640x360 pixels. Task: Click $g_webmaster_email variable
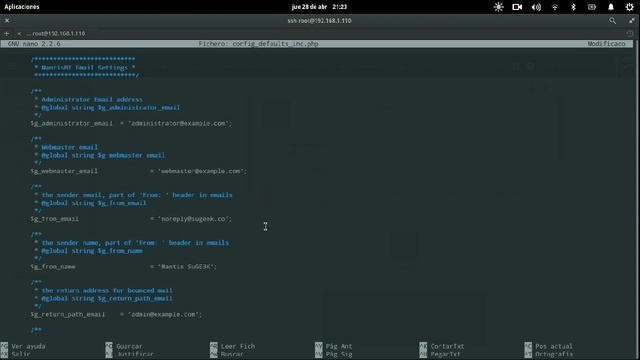tap(64, 171)
